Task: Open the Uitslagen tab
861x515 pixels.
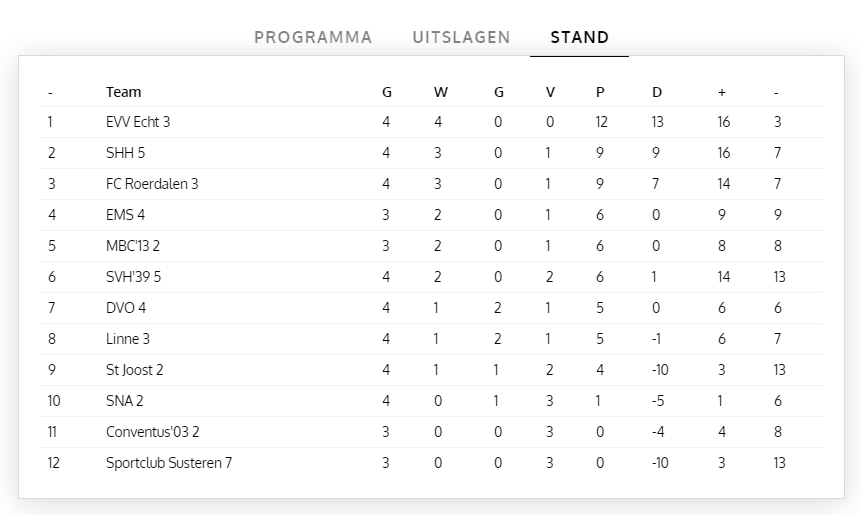Action: (461, 38)
